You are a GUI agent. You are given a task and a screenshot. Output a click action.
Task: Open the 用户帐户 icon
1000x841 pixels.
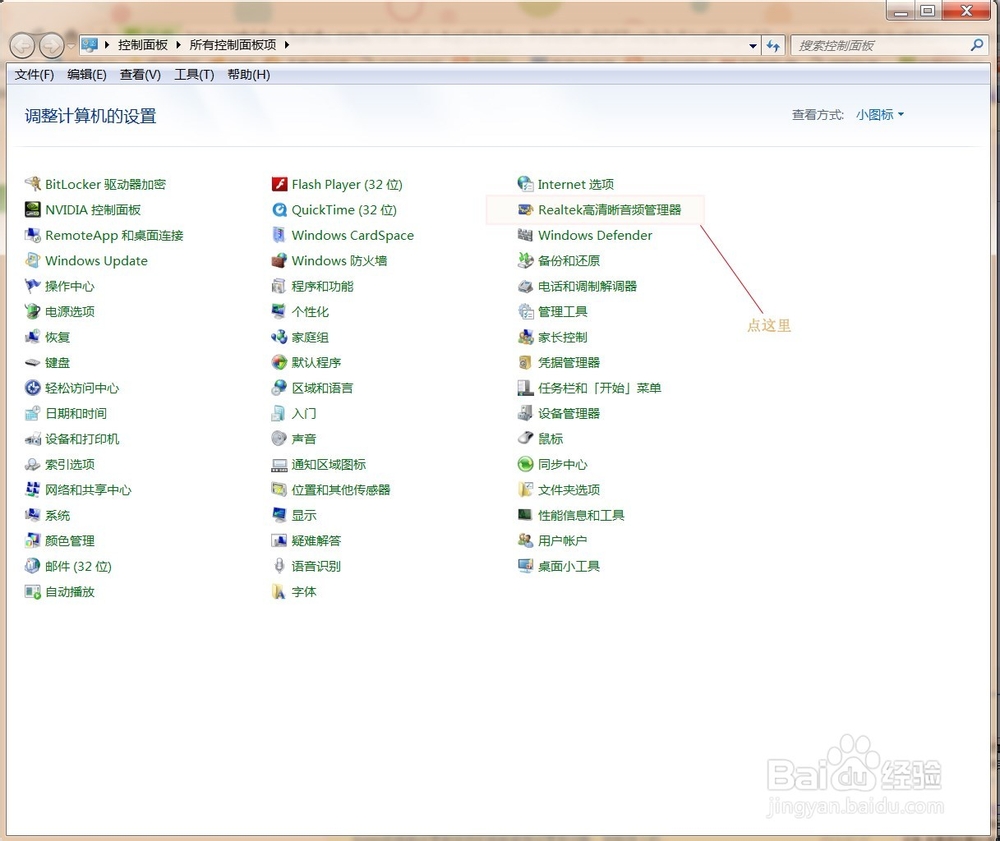click(x=526, y=541)
